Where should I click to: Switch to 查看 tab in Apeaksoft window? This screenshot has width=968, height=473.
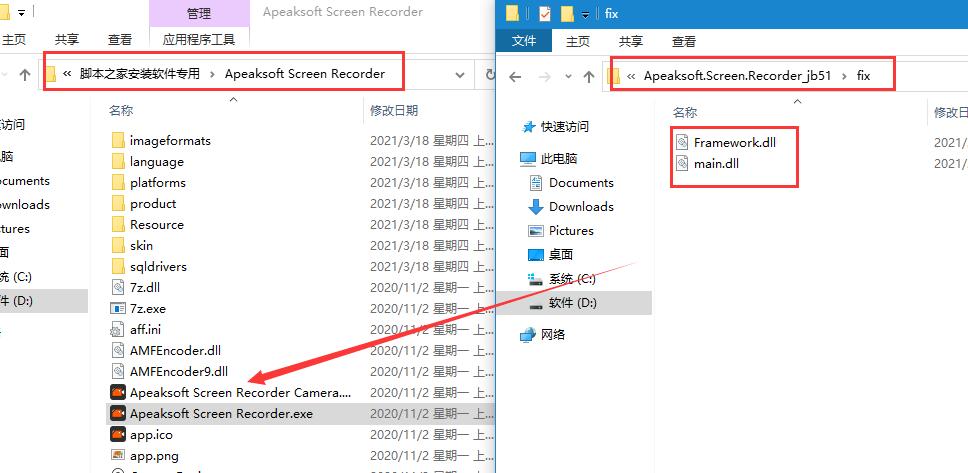[120, 40]
